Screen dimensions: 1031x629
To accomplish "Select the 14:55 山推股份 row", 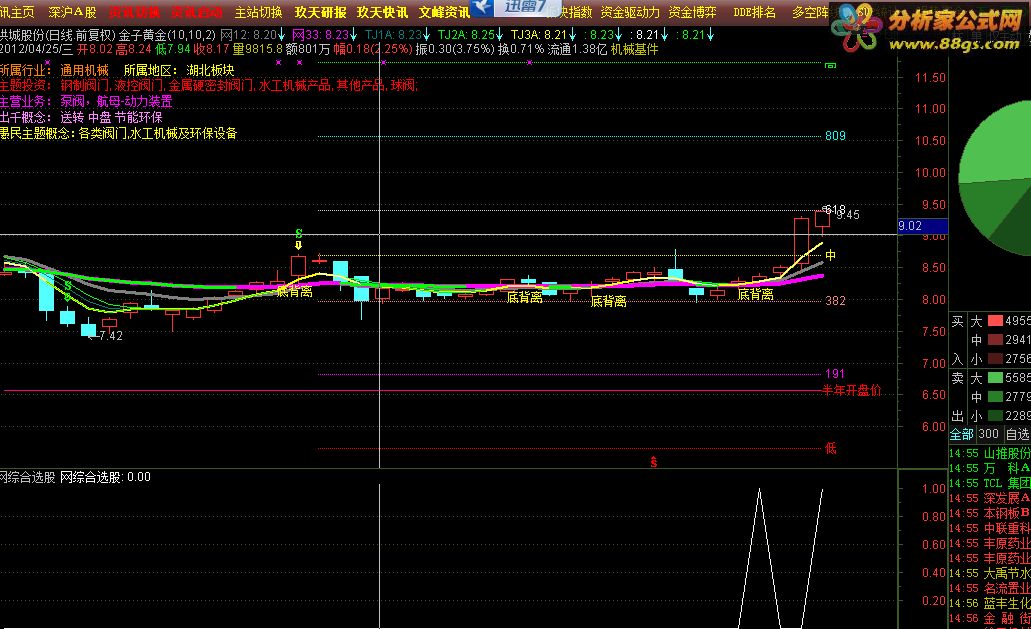I will [x=990, y=454].
